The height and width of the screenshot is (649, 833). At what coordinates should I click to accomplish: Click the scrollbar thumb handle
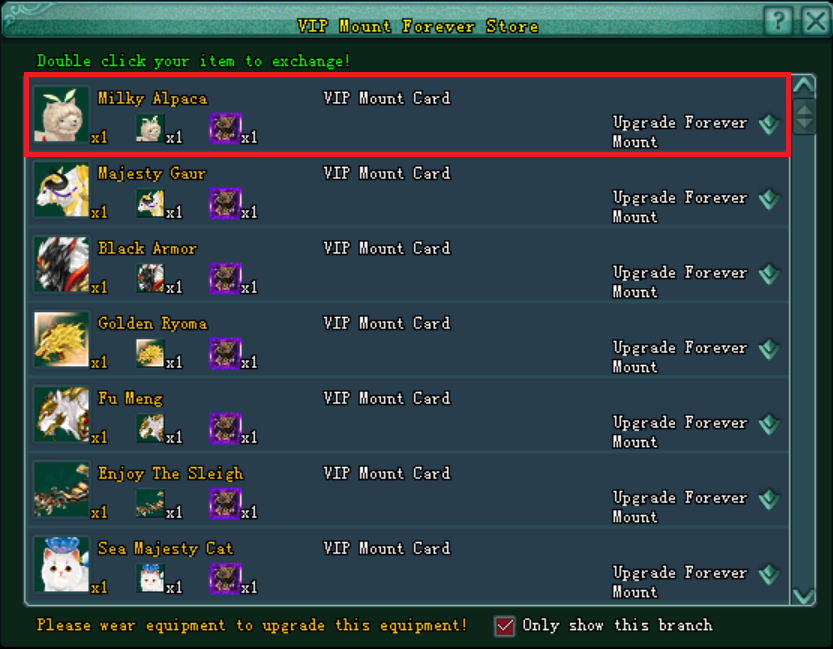[804, 116]
